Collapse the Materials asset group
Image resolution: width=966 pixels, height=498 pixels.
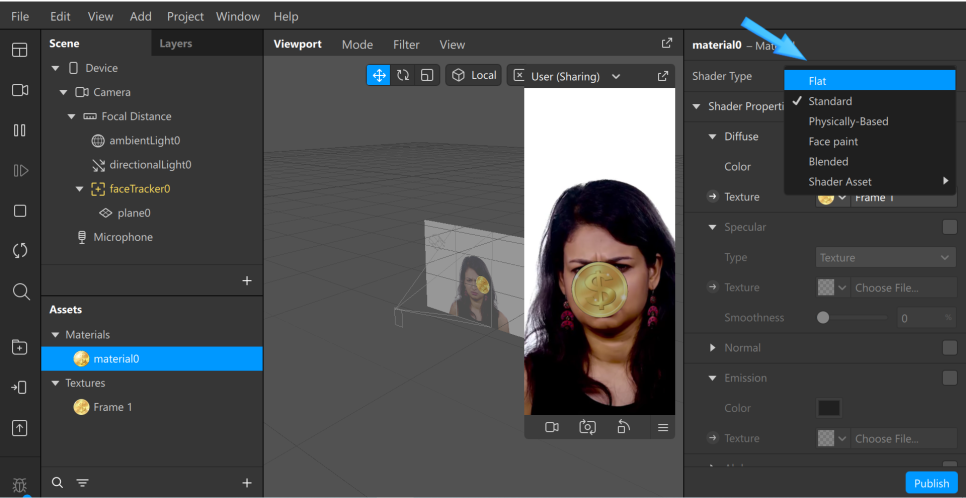[x=56, y=335]
